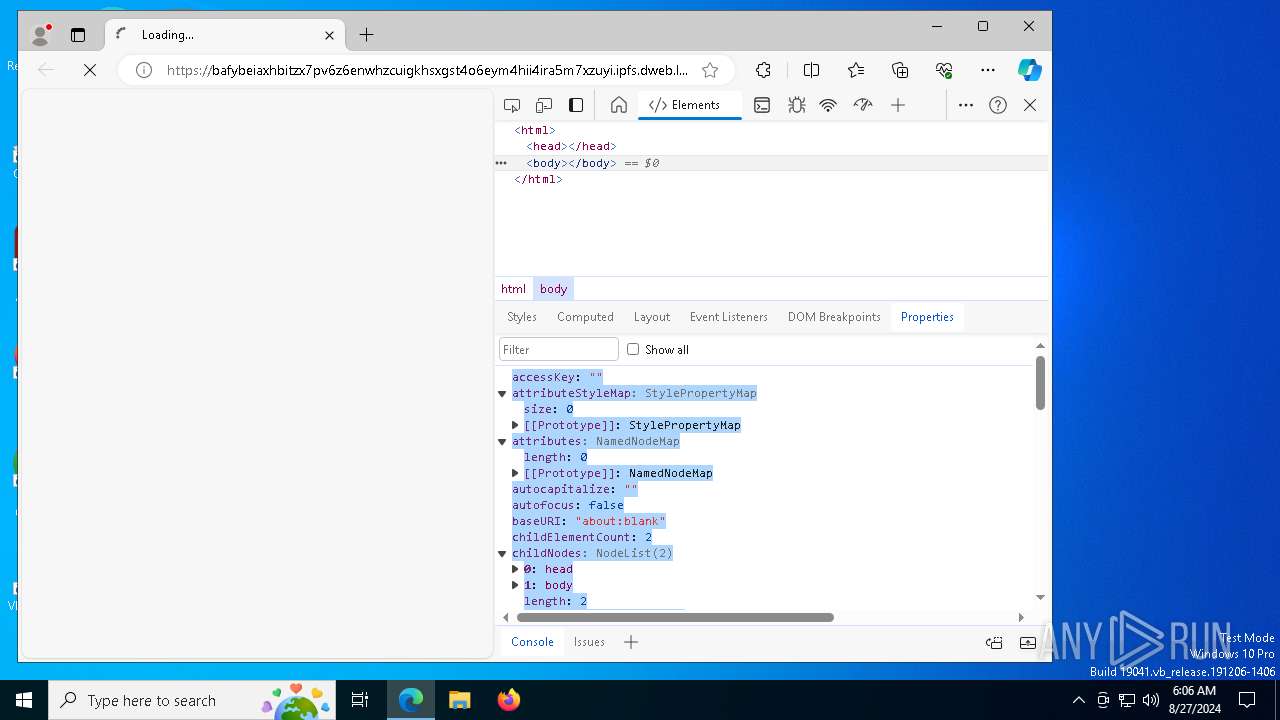Open the Network tool icon
Screen dimensions: 1280x720
click(828, 105)
